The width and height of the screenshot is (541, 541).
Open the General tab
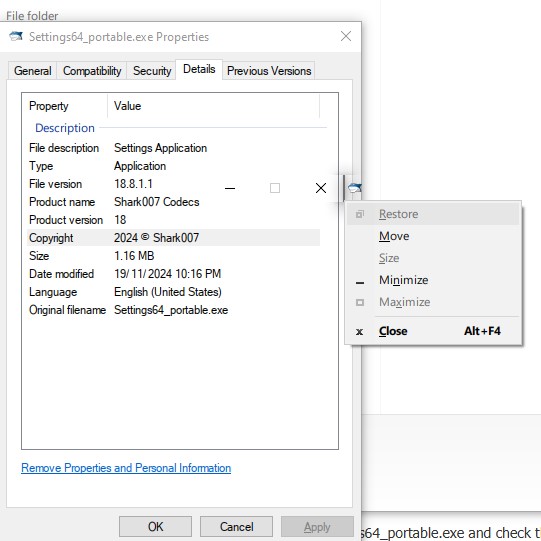click(x=32, y=71)
